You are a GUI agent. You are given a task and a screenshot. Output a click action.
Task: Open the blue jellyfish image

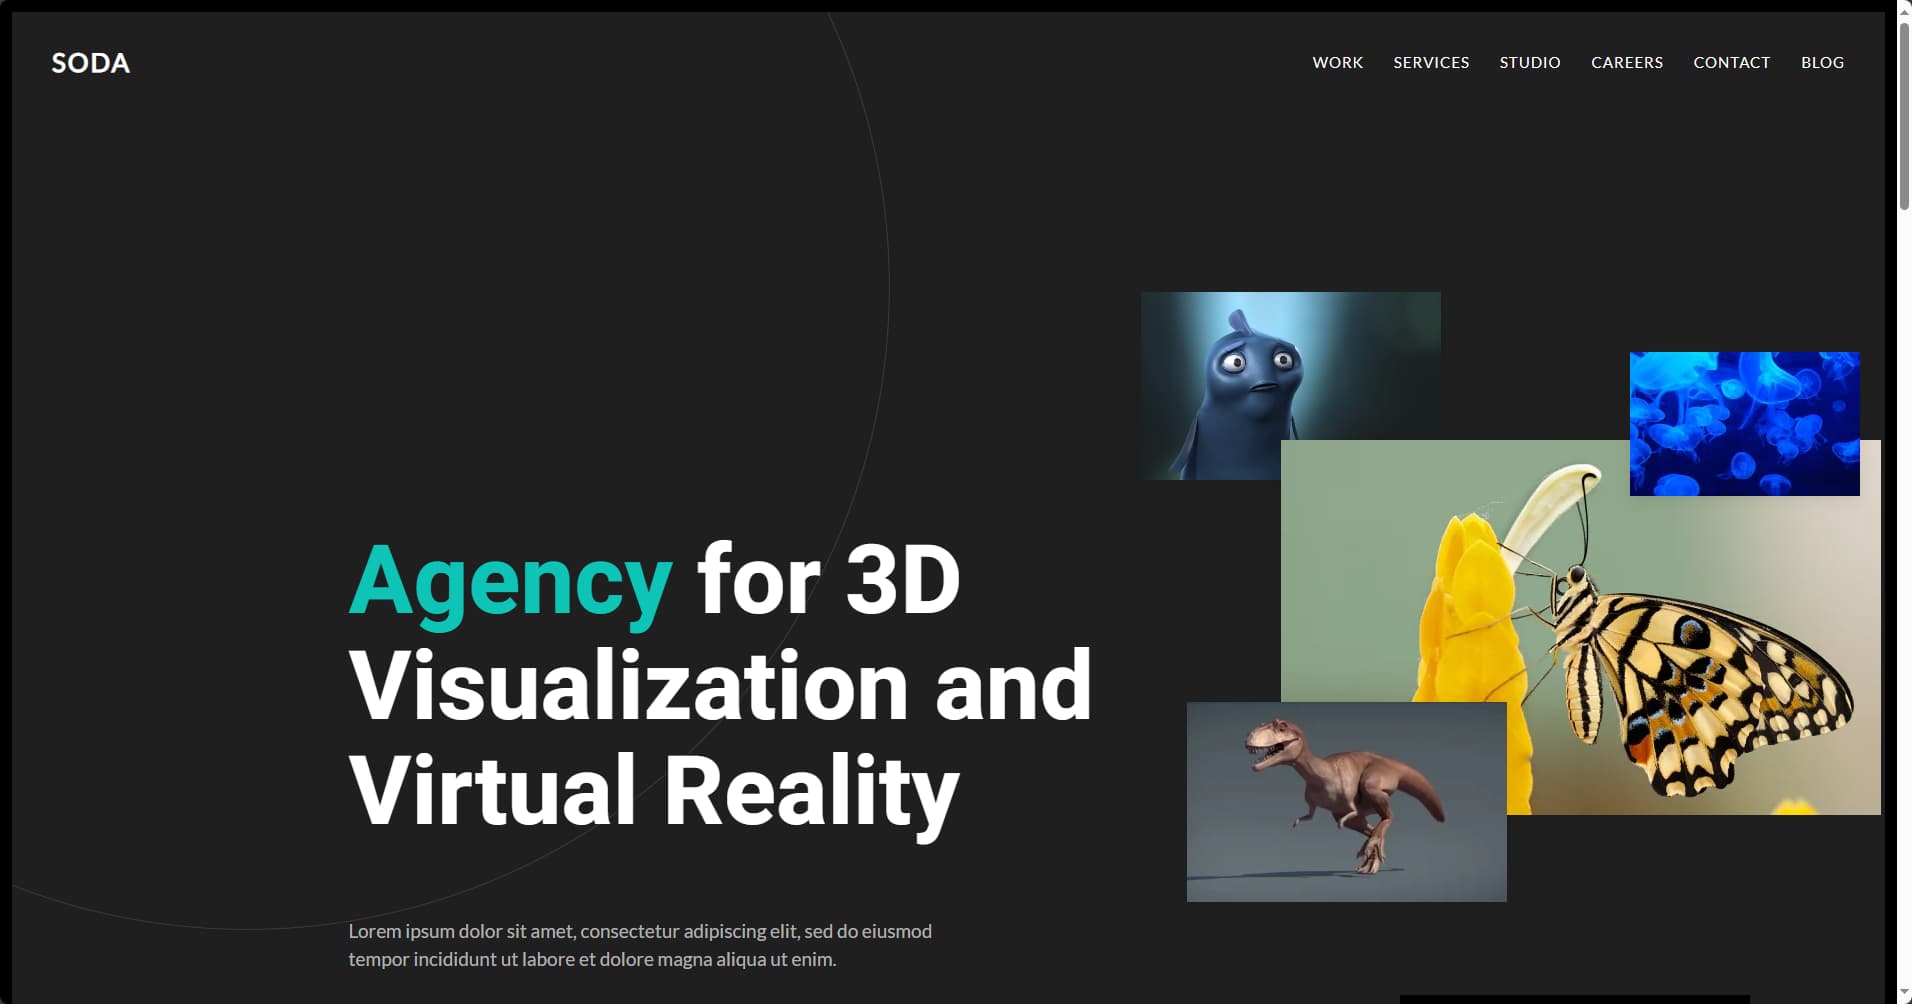pyautogui.click(x=1744, y=422)
